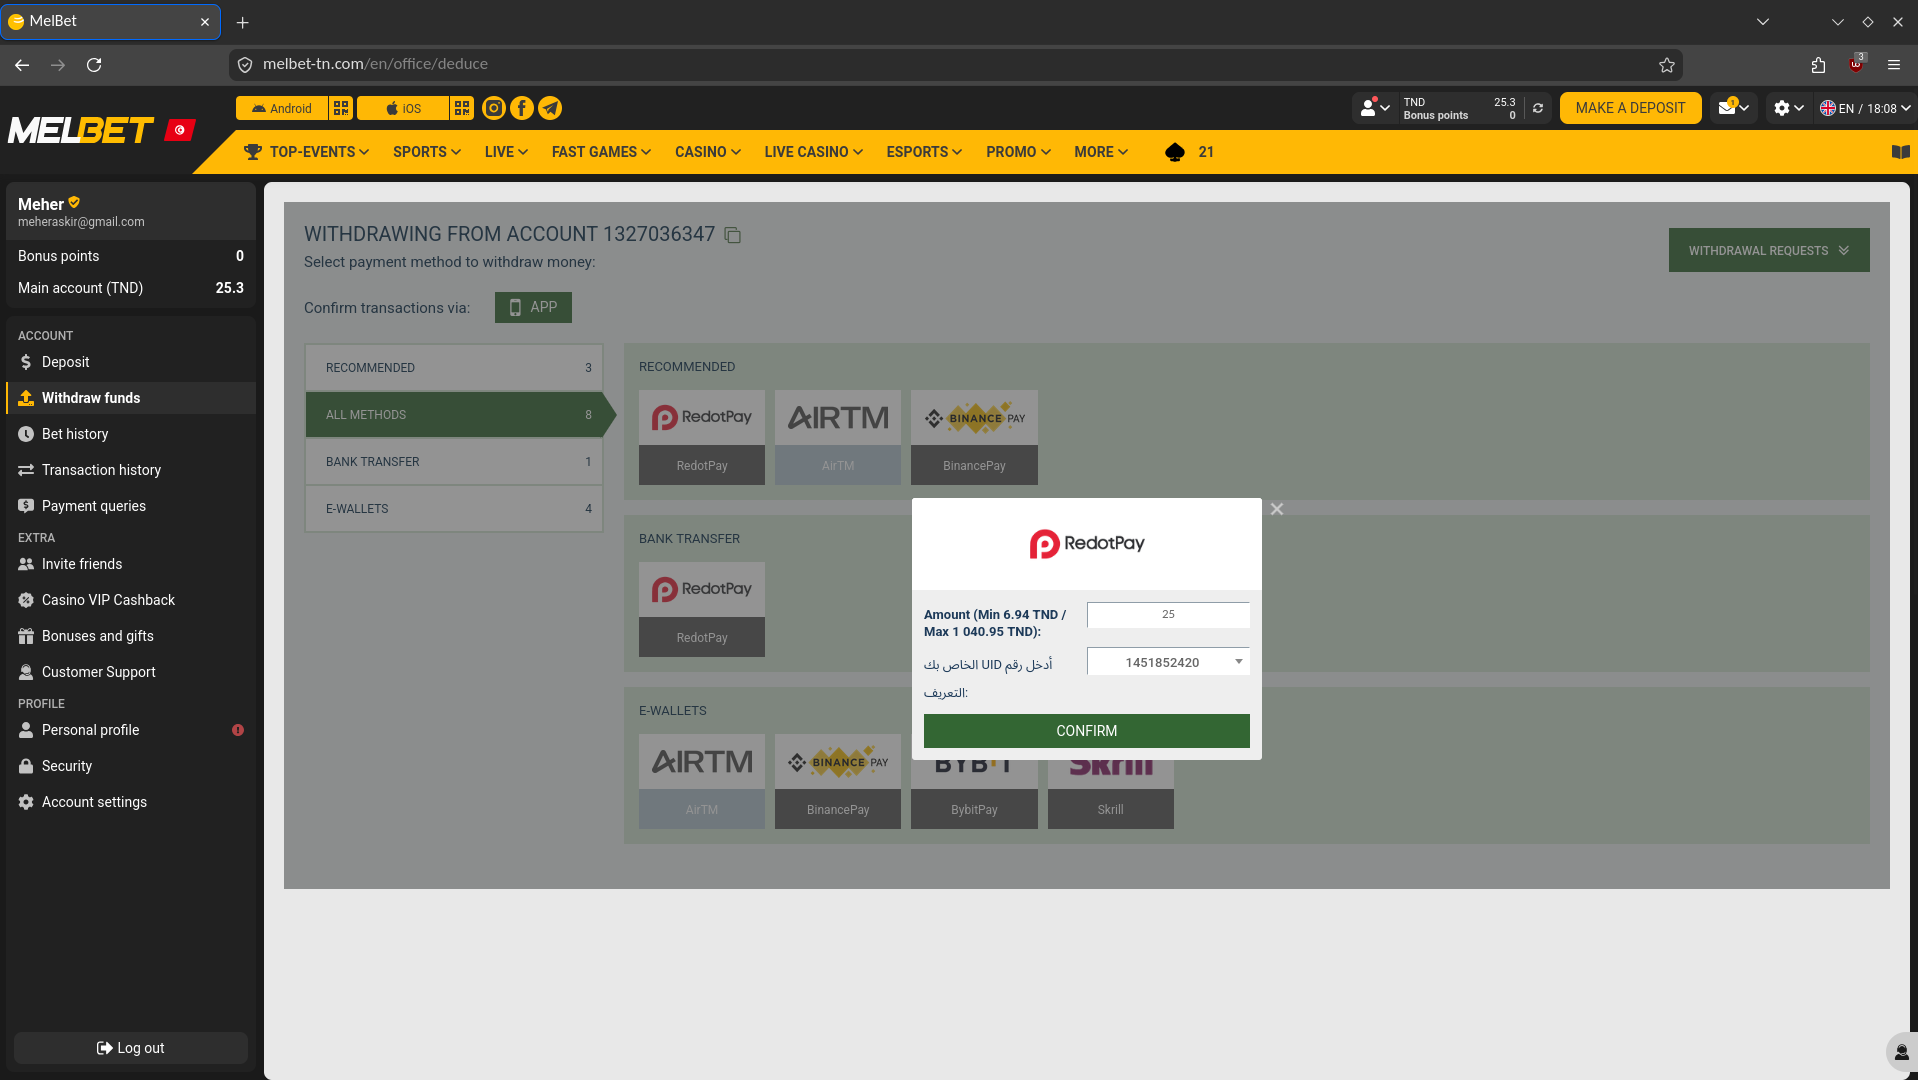Image resolution: width=1918 pixels, height=1080 pixels.
Task: Click the Tunisia flag icon
Action: (x=180, y=130)
